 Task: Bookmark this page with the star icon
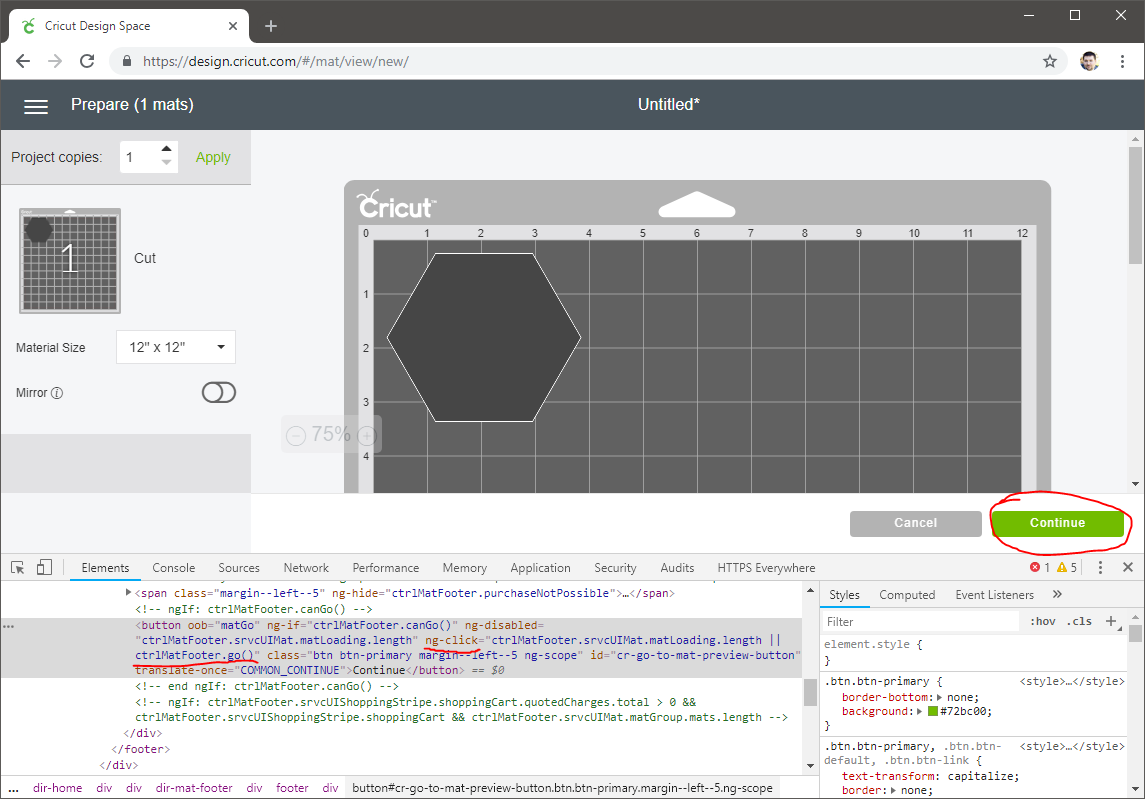click(1050, 61)
